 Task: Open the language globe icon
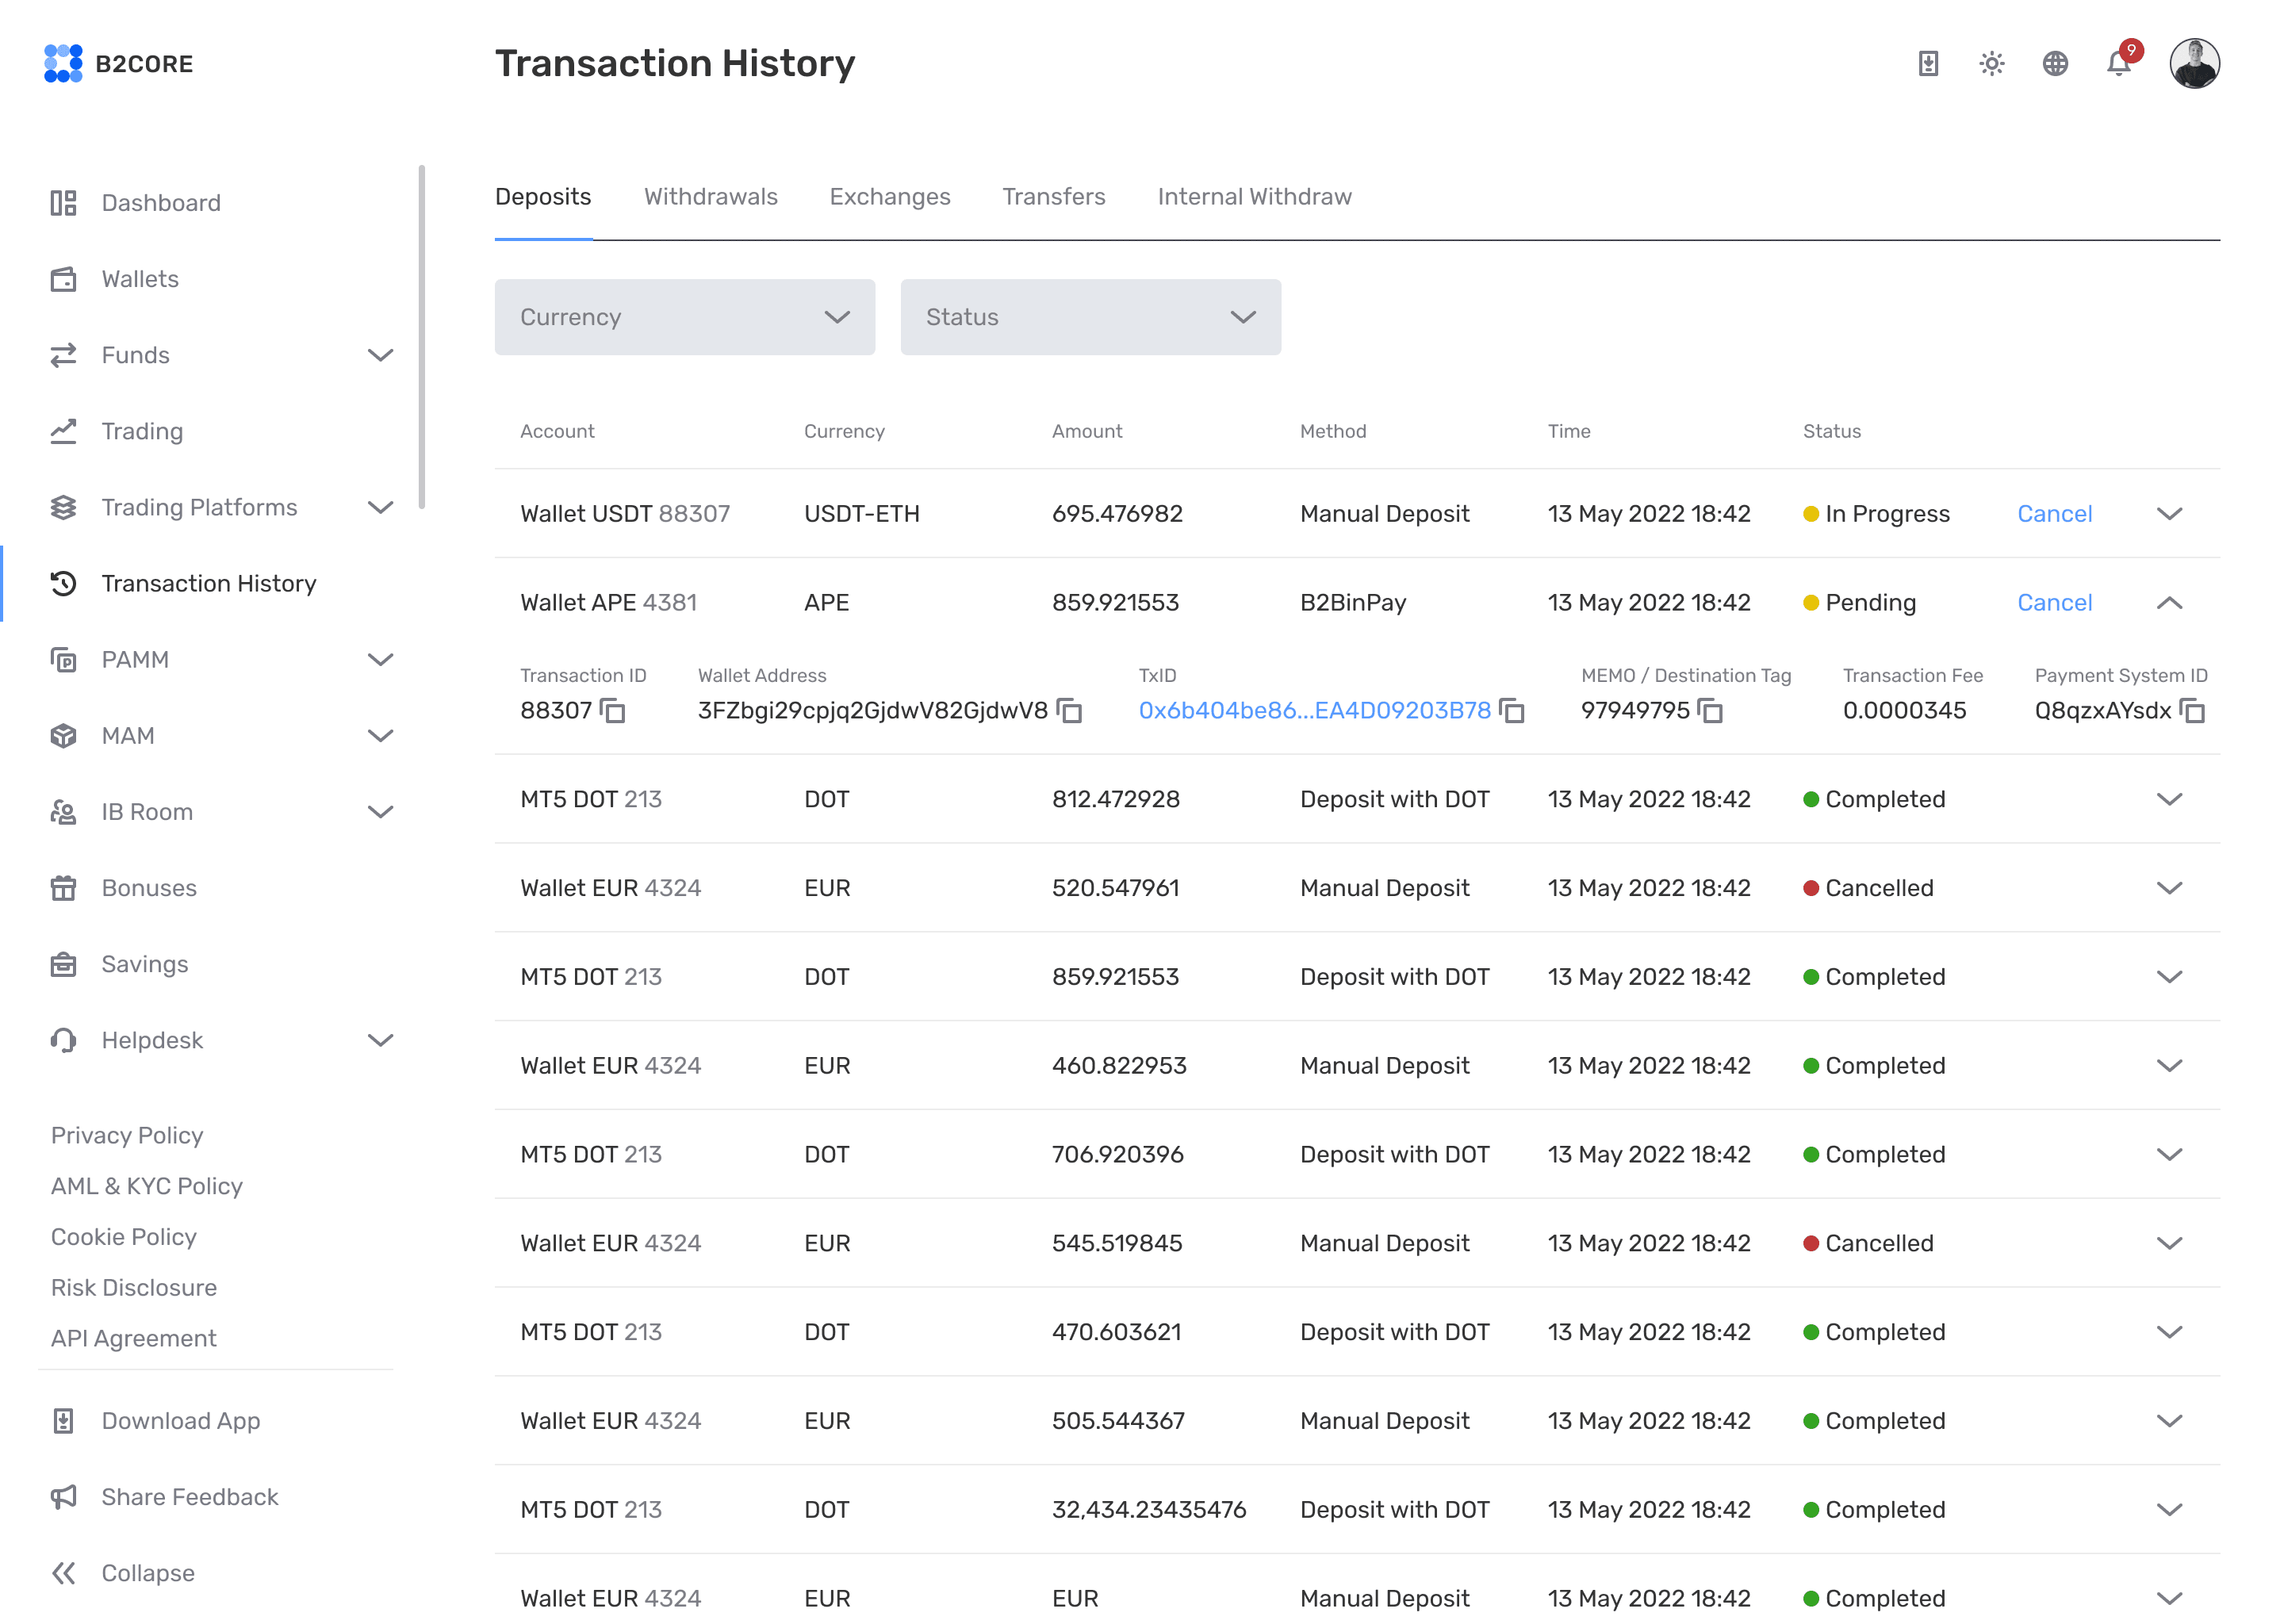click(2055, 64)
